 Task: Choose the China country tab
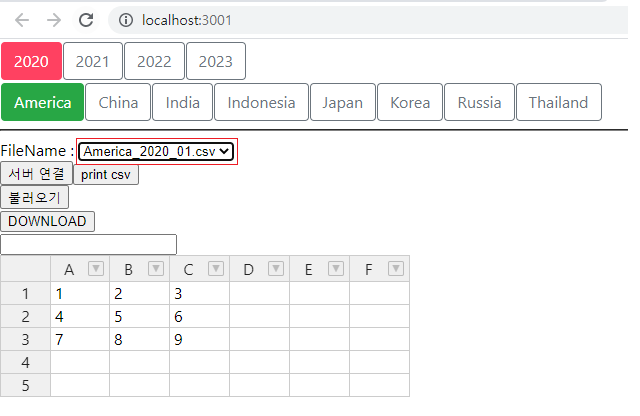[x=118, y=102]
